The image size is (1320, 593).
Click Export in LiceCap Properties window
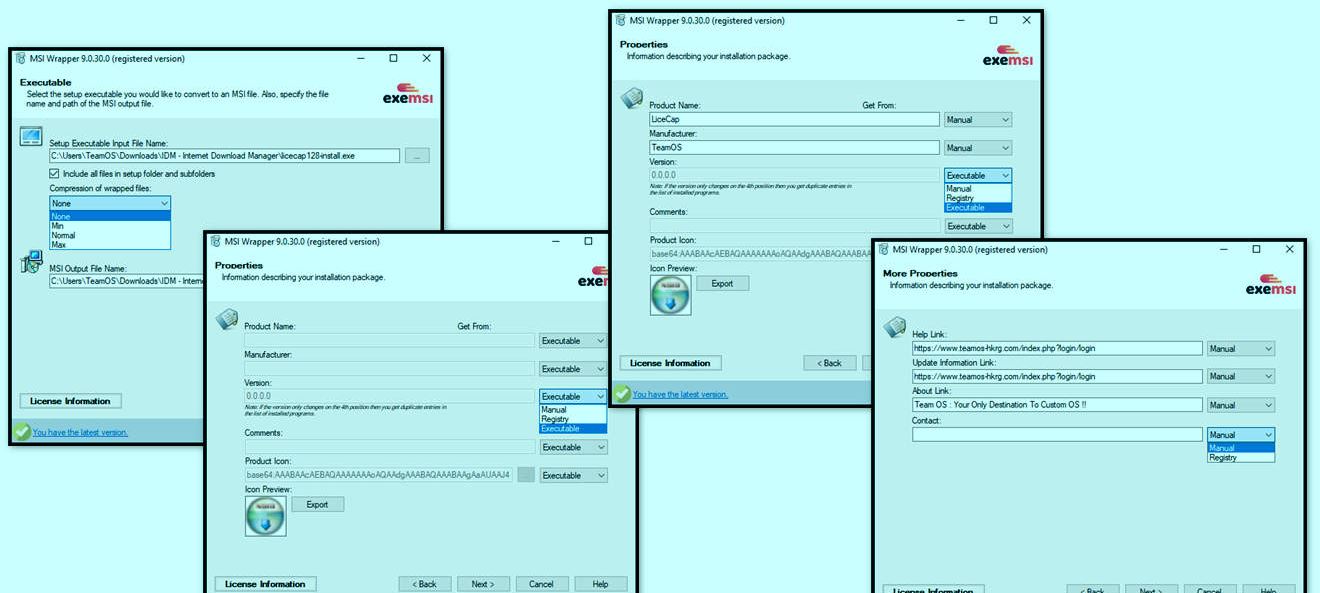click(722, 283)
